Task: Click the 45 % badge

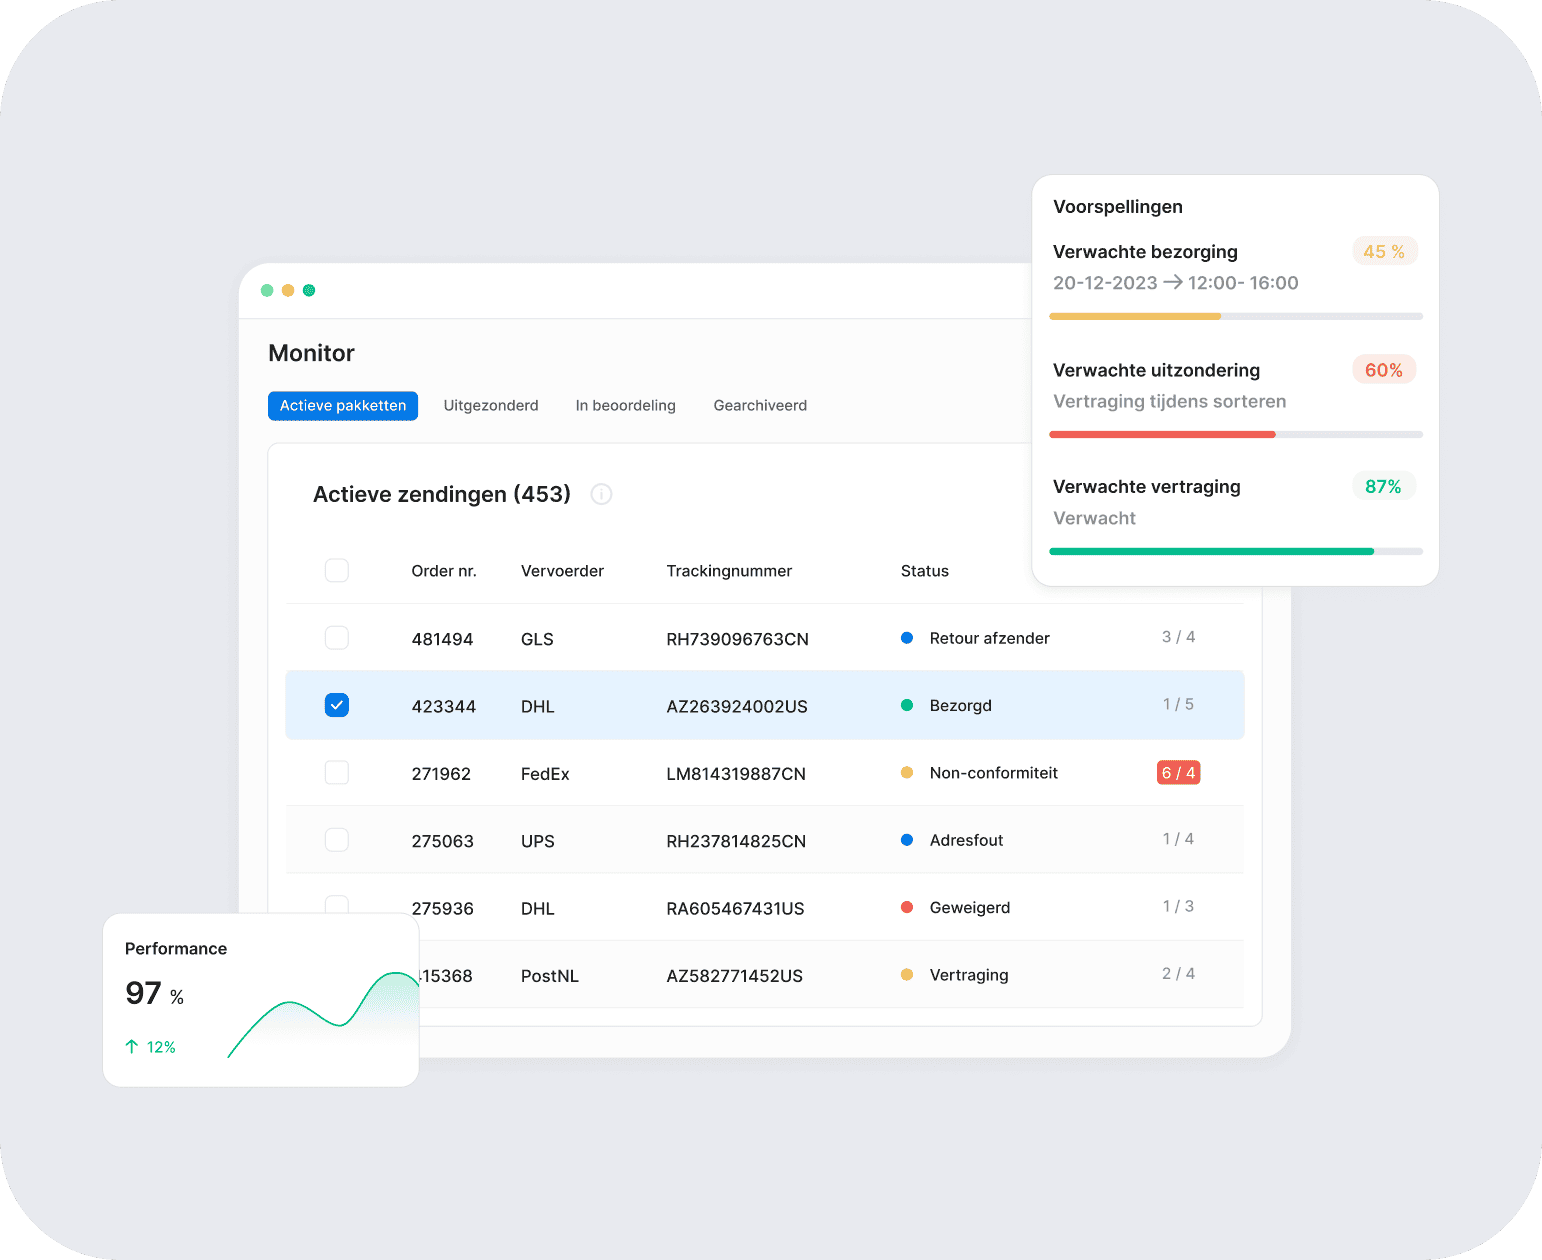Action: point(1384,252)
